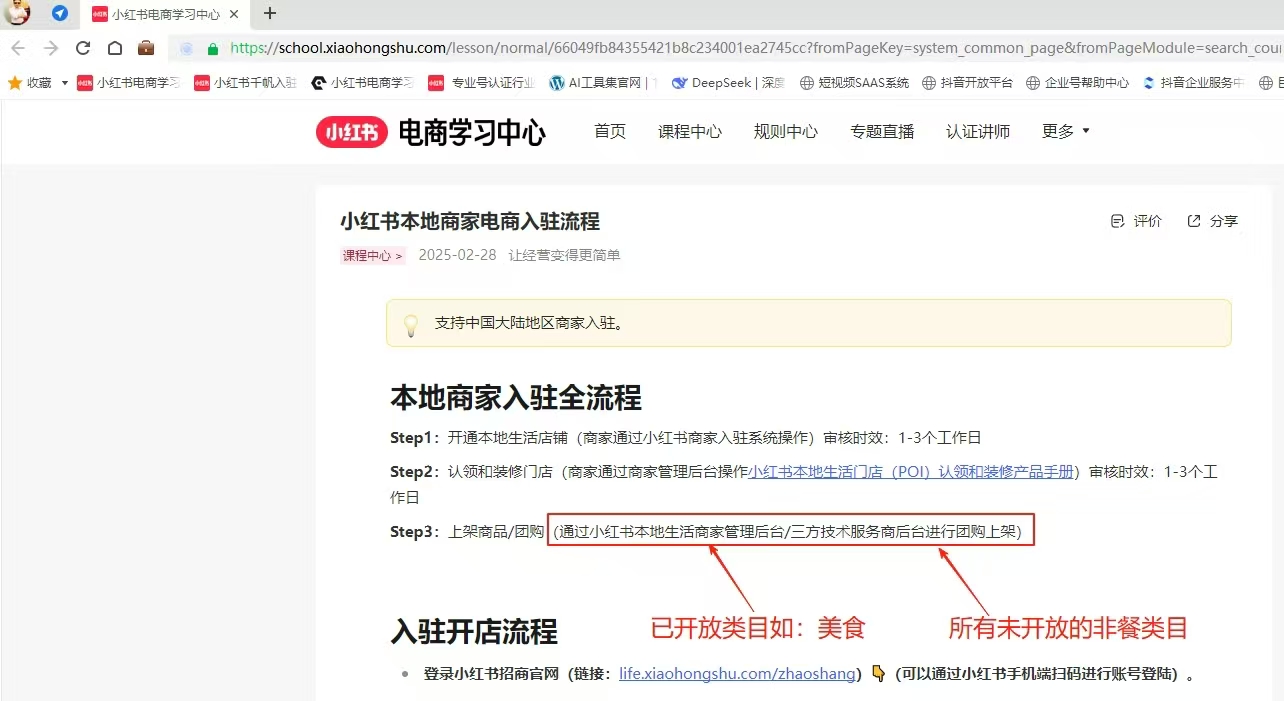Reload the page with the refresh icon
The height and width of the screenshot is (701, 1284).
[x=83, y=48]
